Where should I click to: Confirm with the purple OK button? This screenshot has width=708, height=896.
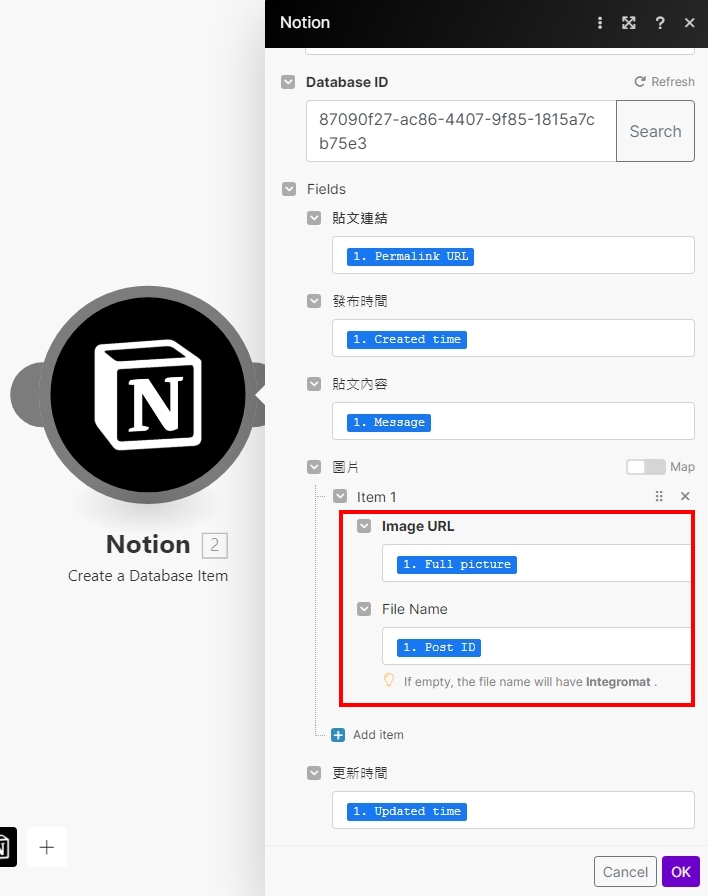pyautogui.click(x=681, y=871)
